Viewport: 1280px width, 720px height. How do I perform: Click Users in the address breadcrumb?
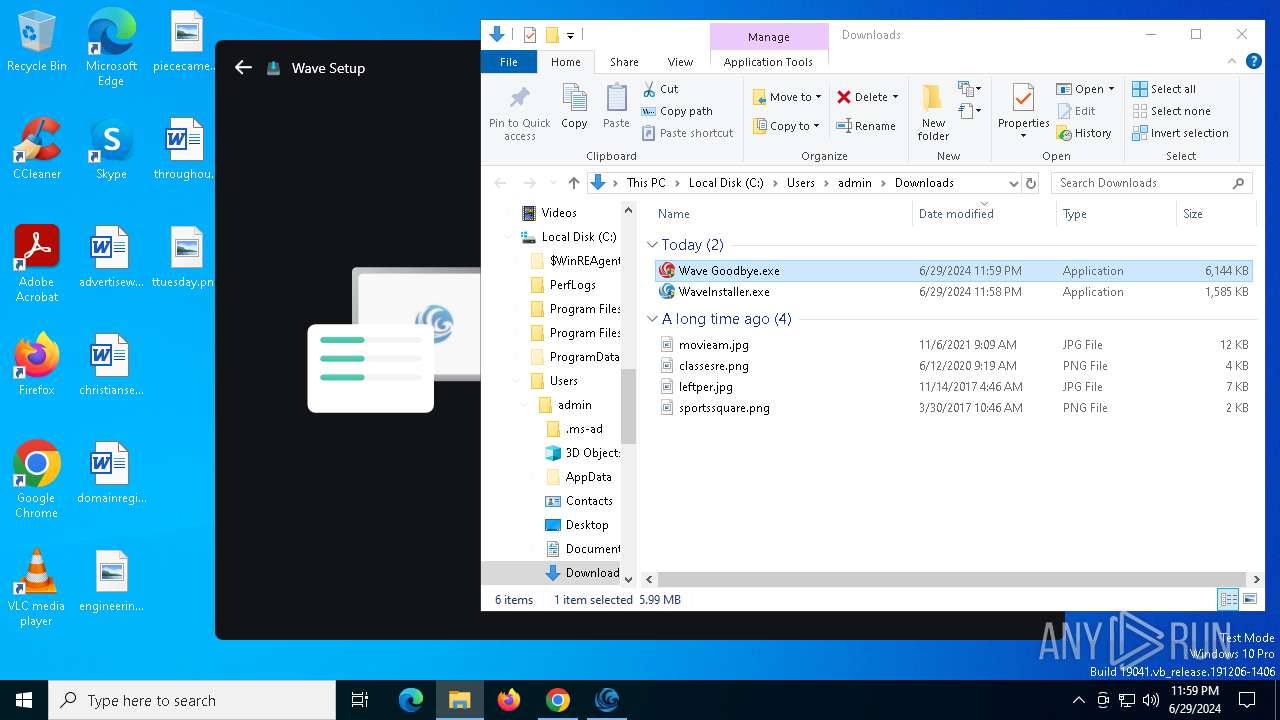tap(801, 183)
